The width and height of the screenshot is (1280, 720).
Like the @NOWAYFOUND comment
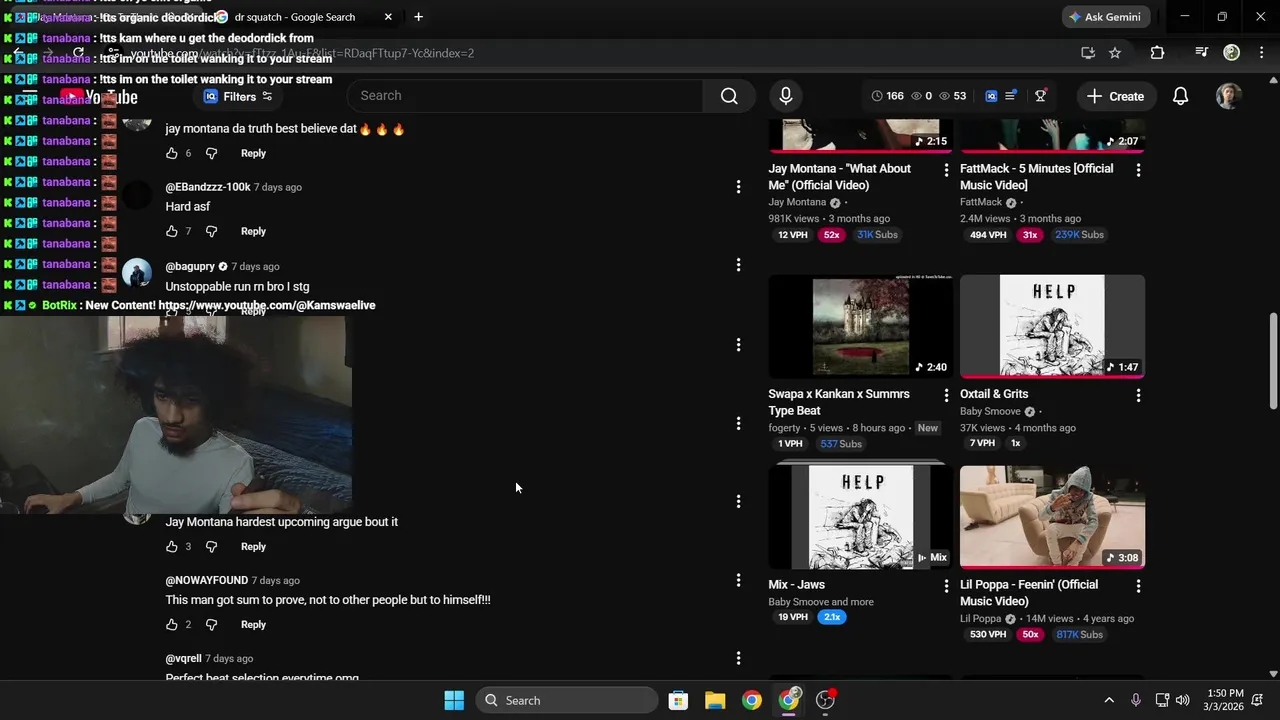172,624
